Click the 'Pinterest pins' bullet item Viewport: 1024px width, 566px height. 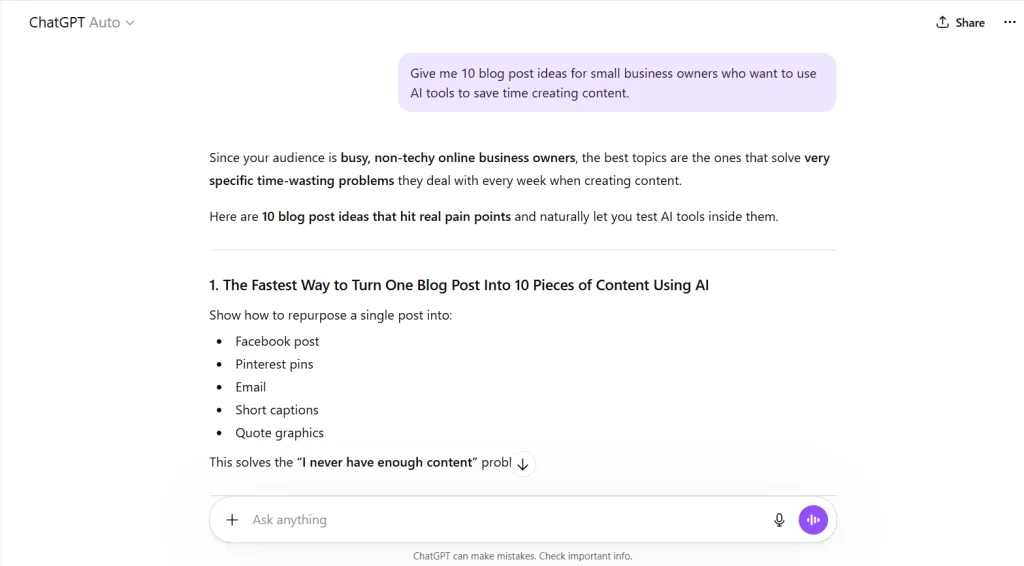pos(274,364)
